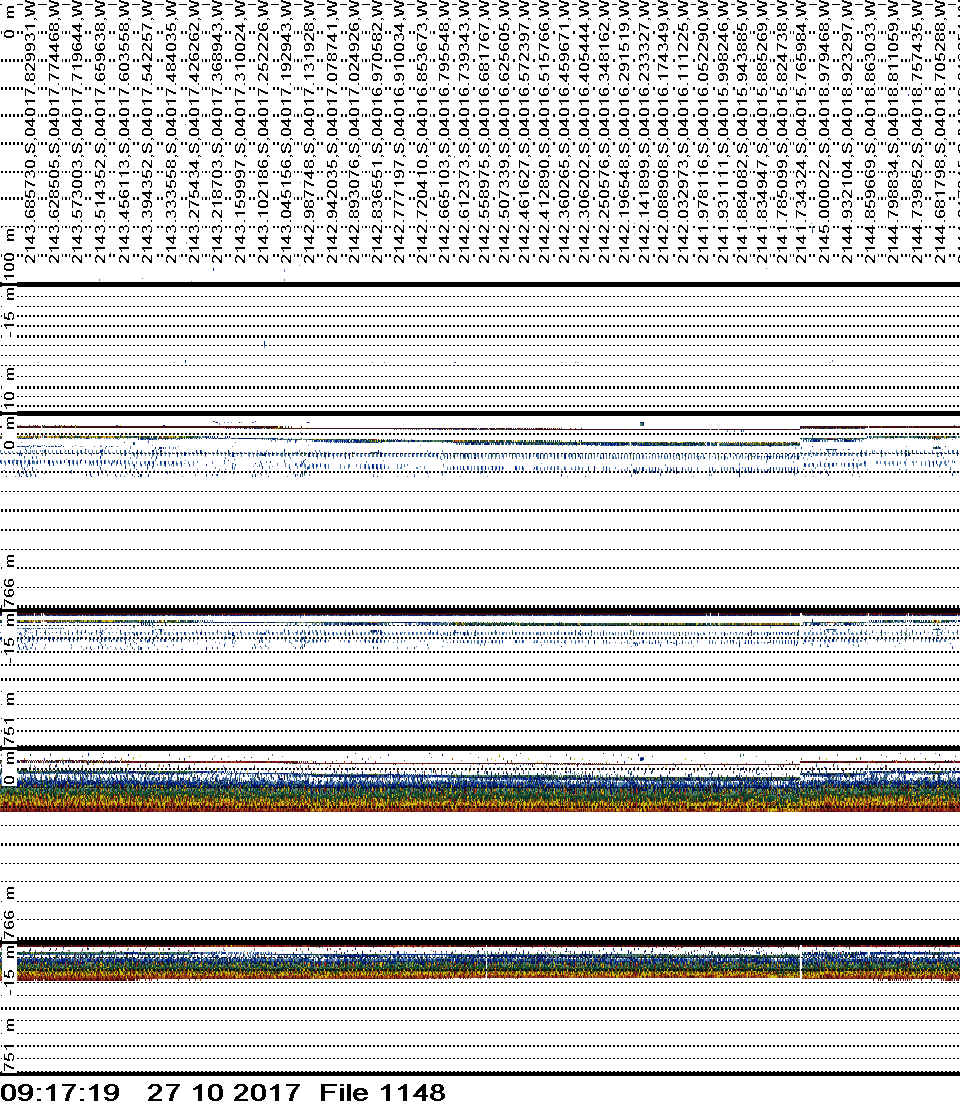The image size is (960, 1108).
Task: Select position label 2143.685730,S,04017.829931,W
Action: (x=30, y=131)
